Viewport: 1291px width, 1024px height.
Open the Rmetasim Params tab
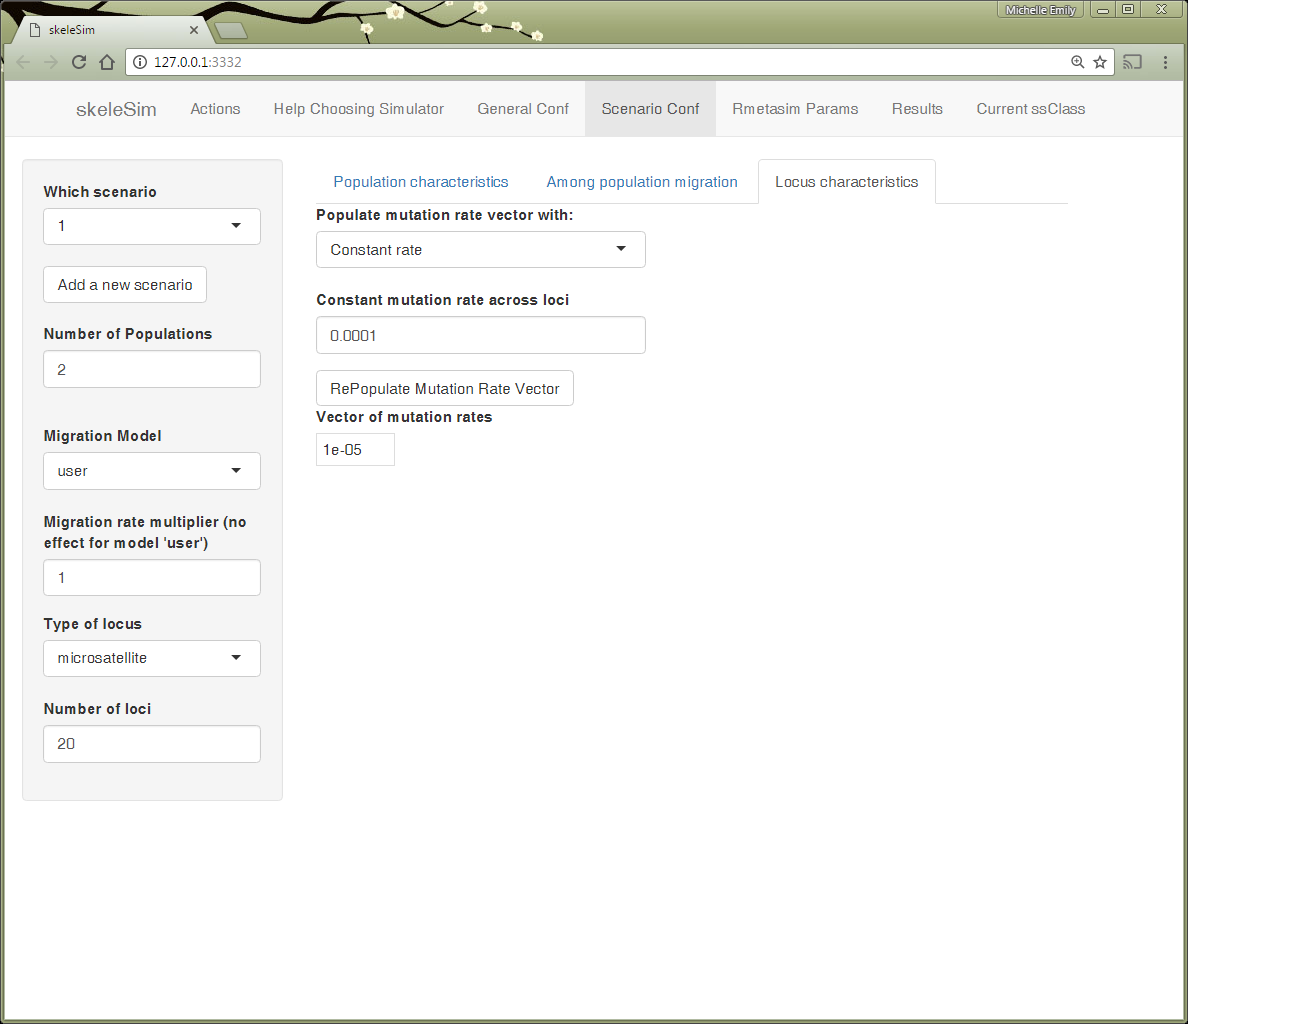pos(795,109)
